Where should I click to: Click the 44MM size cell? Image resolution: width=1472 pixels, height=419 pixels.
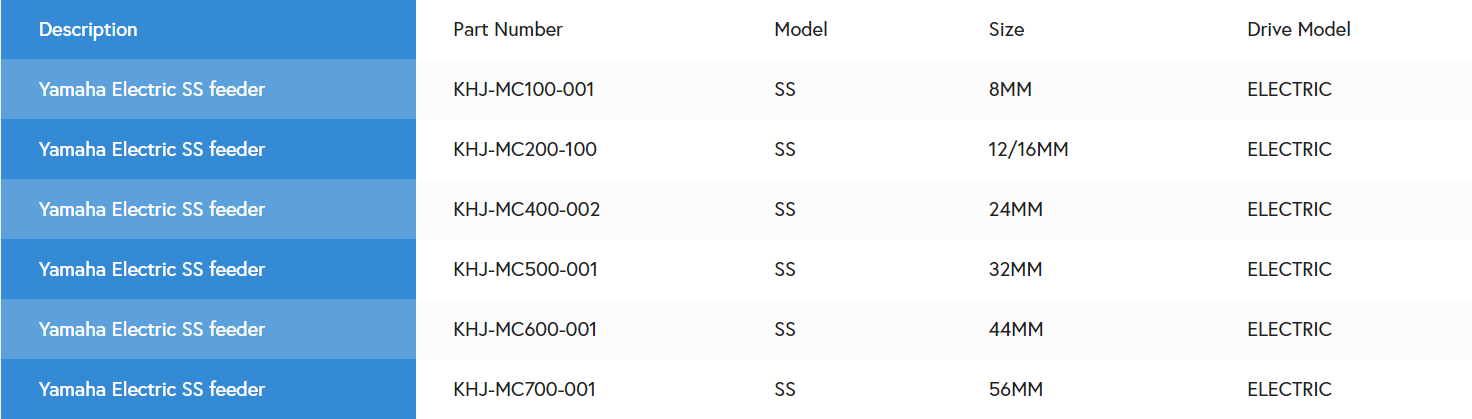point(1016,330)
